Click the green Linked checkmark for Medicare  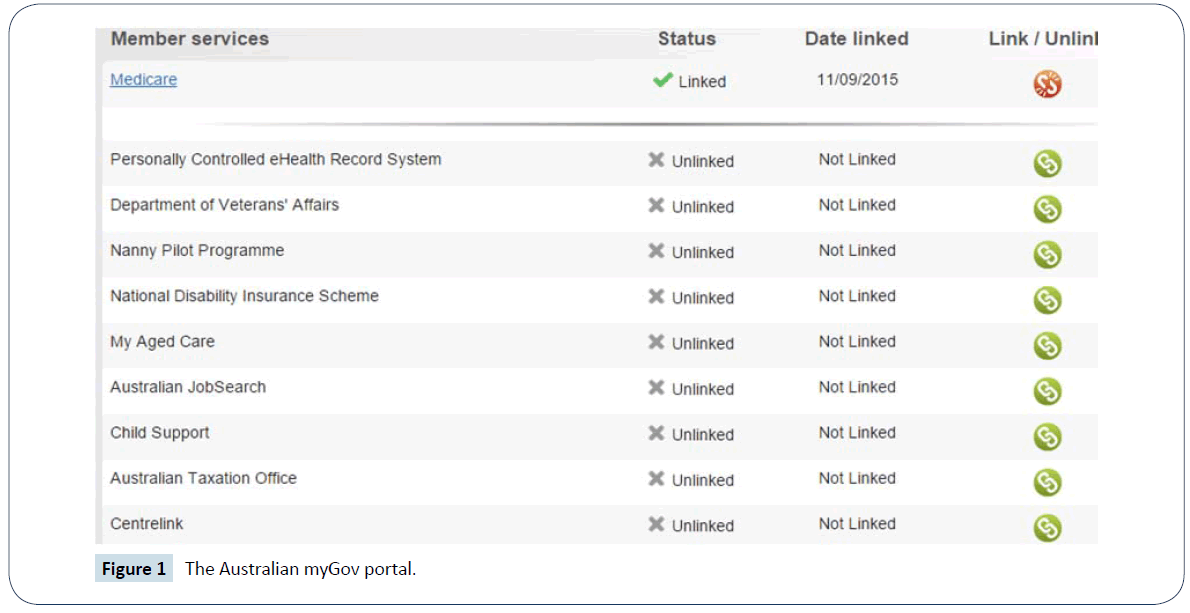point(662,81)
